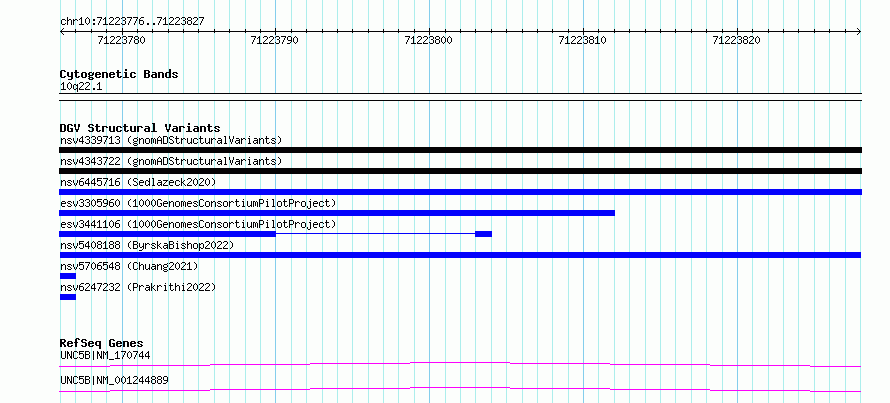Image resolution: width=890 pixels, height=403 pixels.
Task: Click left arrow of the coordinate ruler
Action: 62,32
